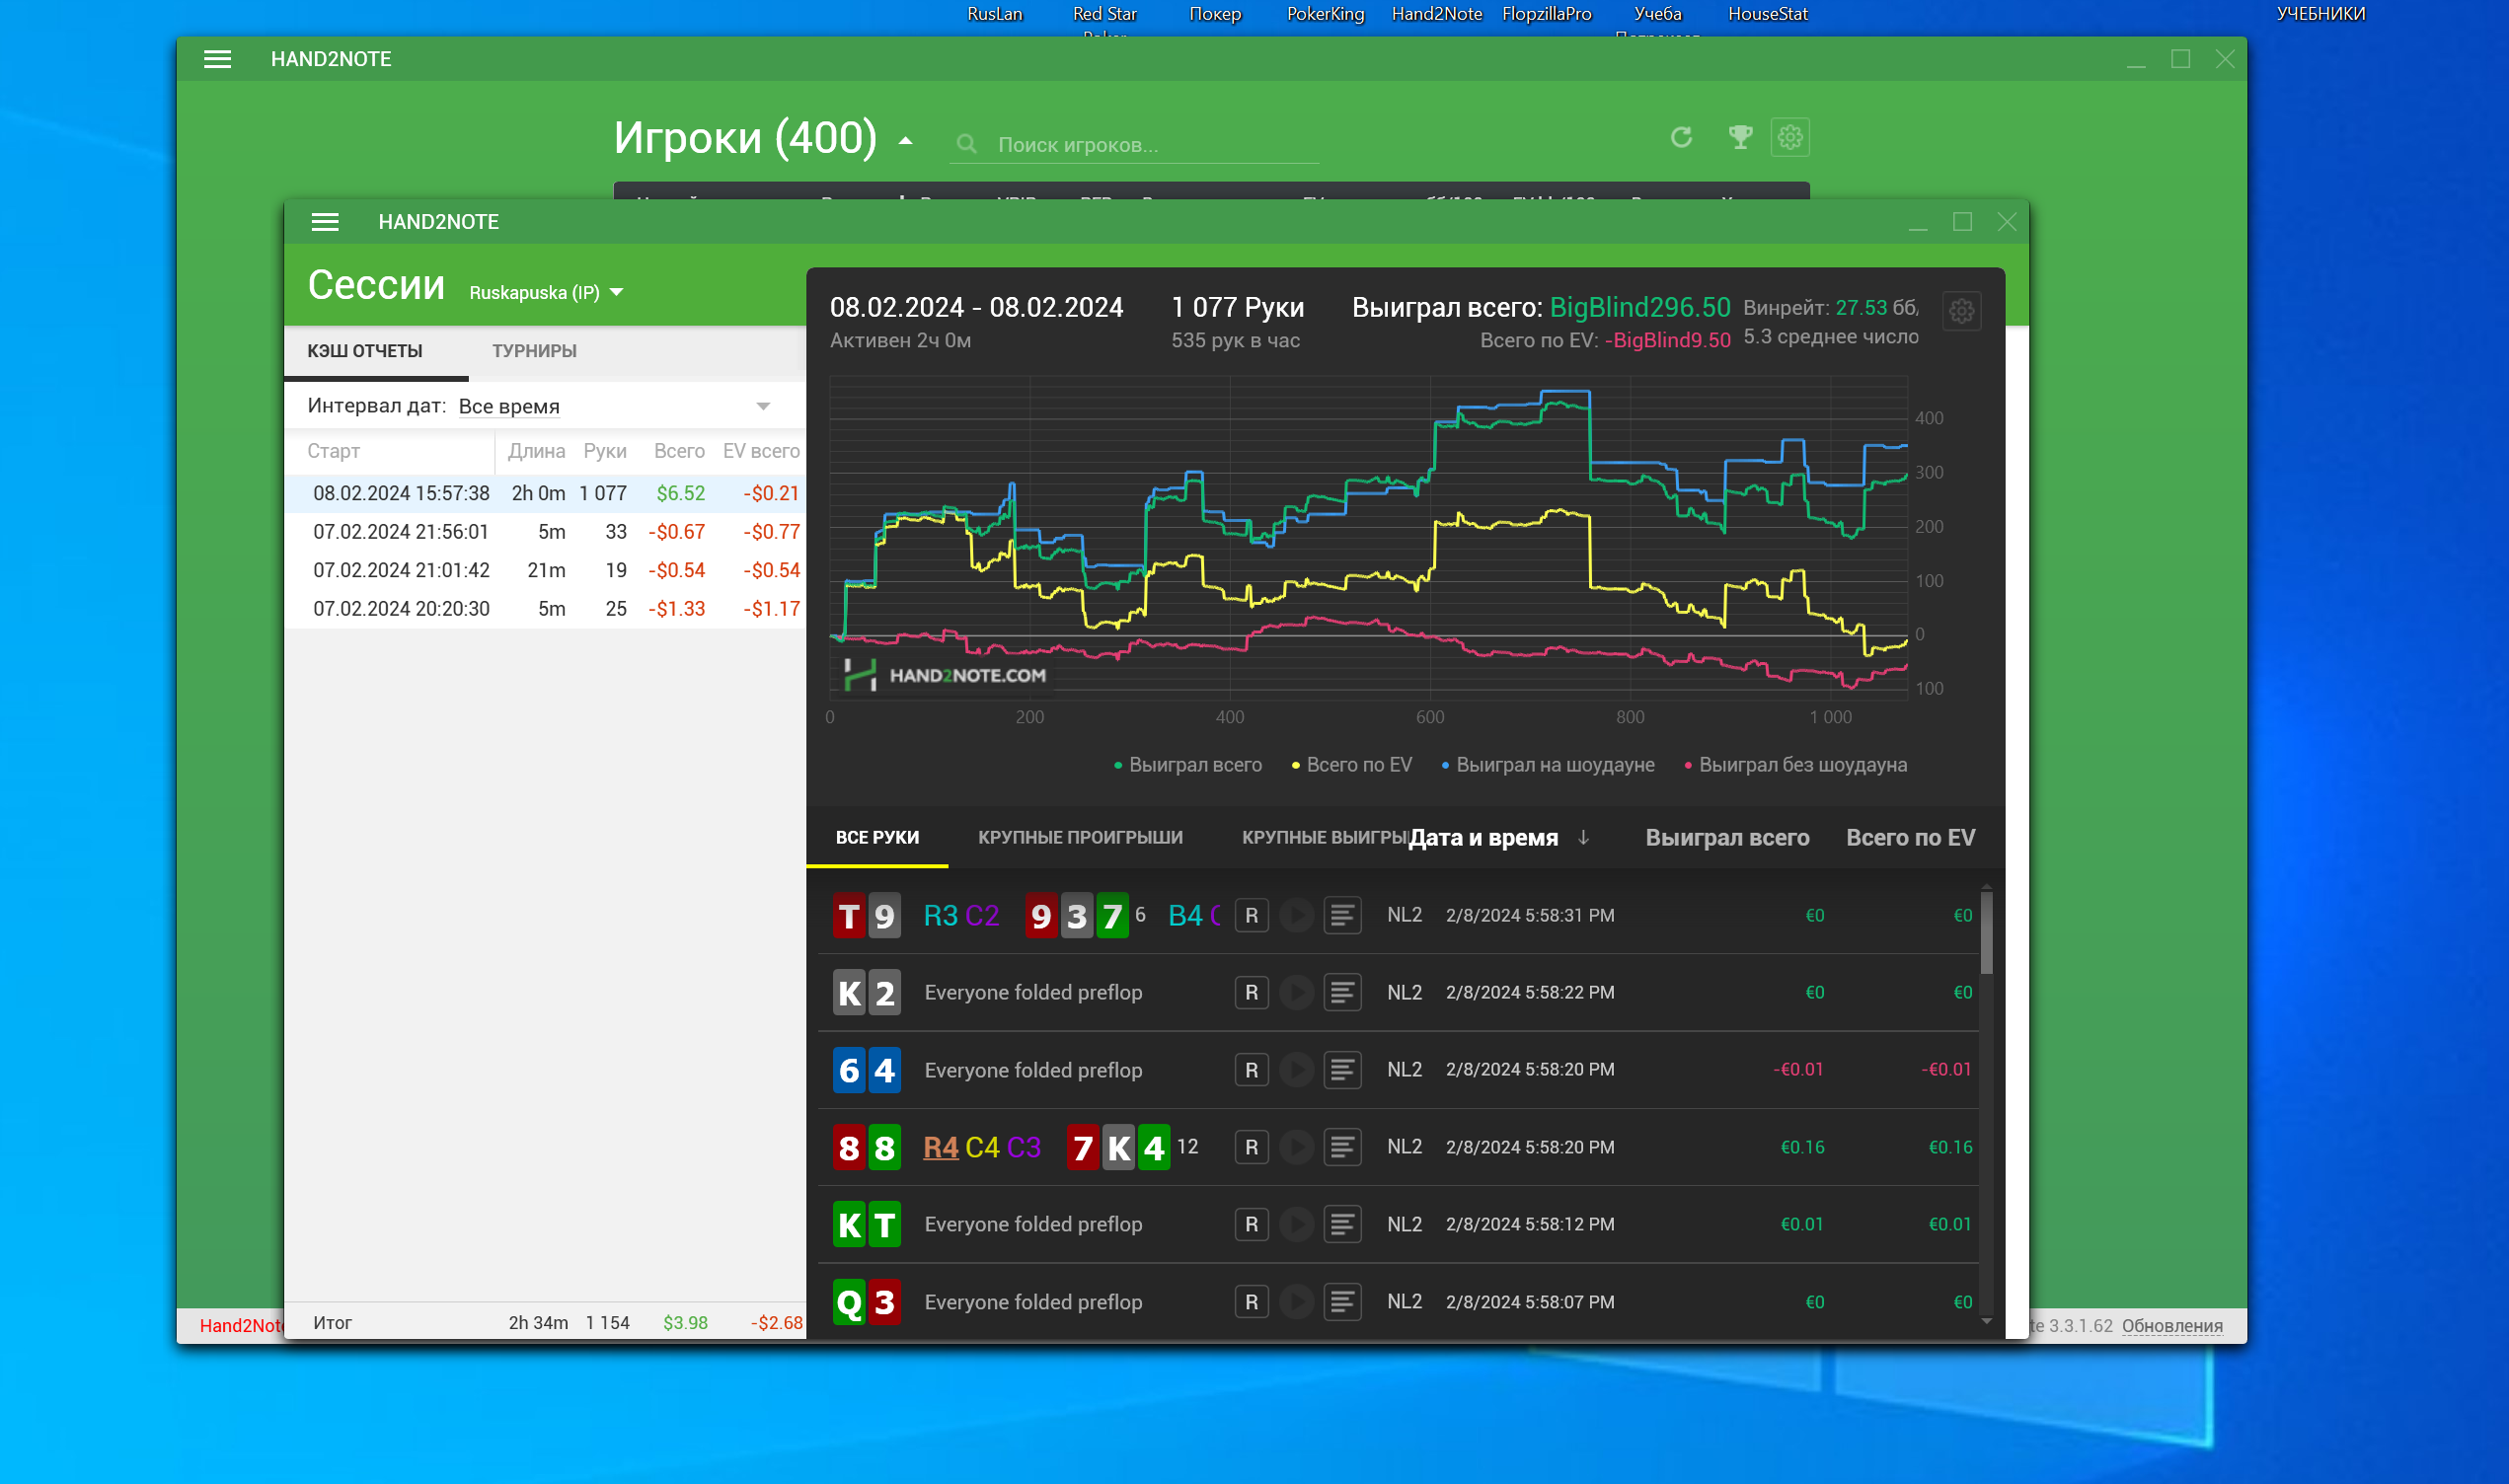The height and width of the screenshot is (1484, 2509).
Task: Select ВСЕ РУКИ tab
Action: (877, 837)
